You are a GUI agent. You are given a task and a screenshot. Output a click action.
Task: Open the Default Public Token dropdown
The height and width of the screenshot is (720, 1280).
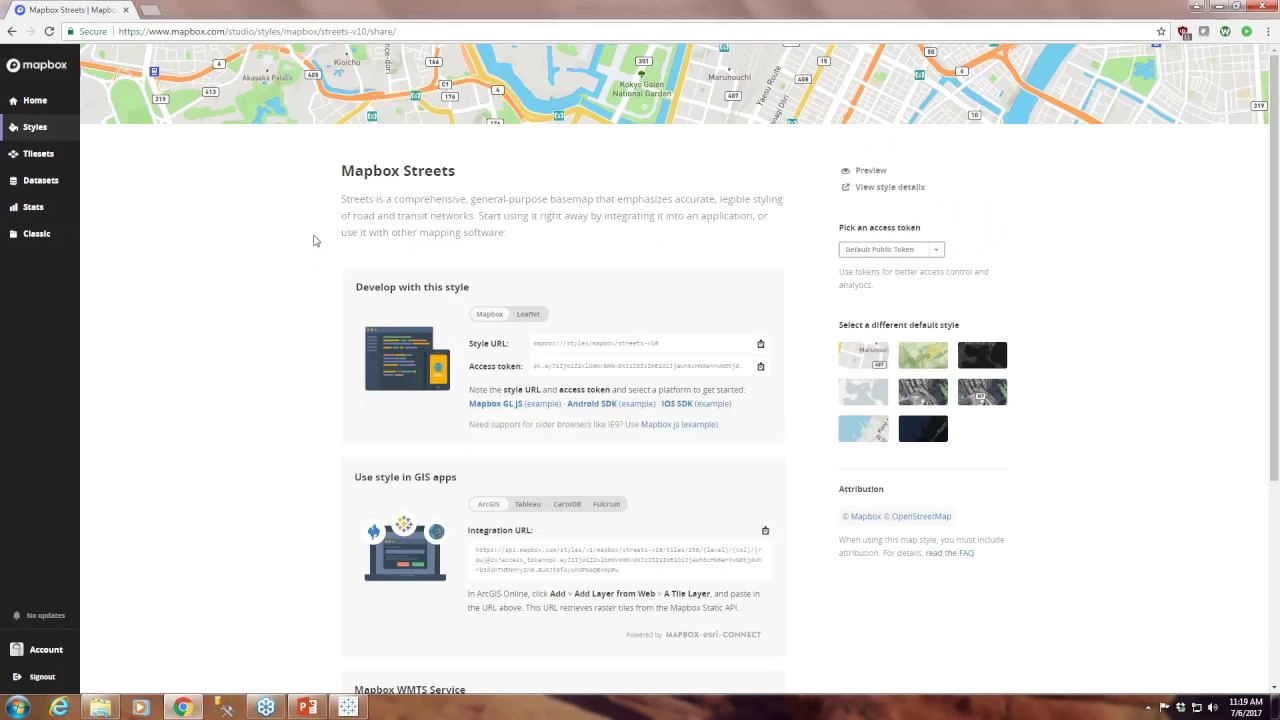point(891,249)
